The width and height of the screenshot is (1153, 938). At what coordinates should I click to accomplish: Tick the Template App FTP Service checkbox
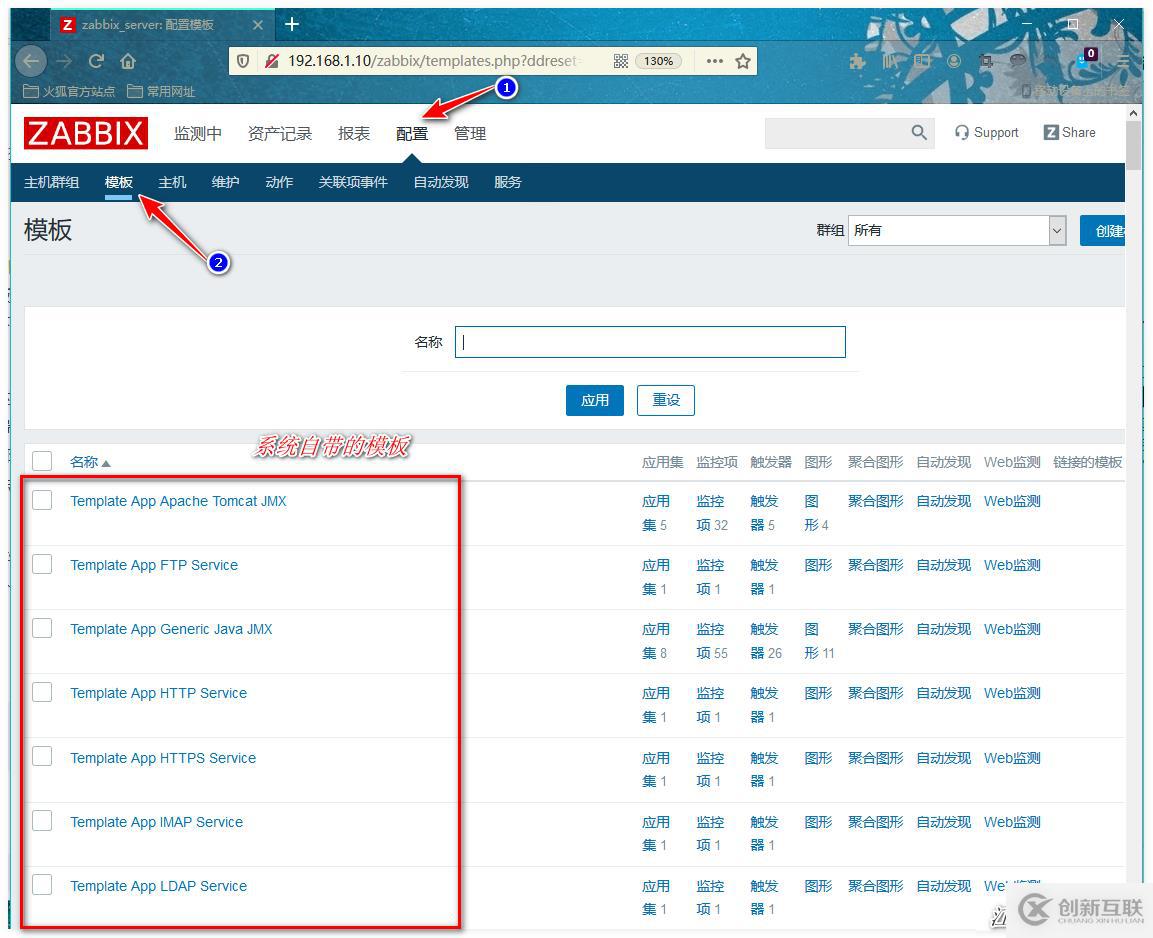(x=42, y=564)
